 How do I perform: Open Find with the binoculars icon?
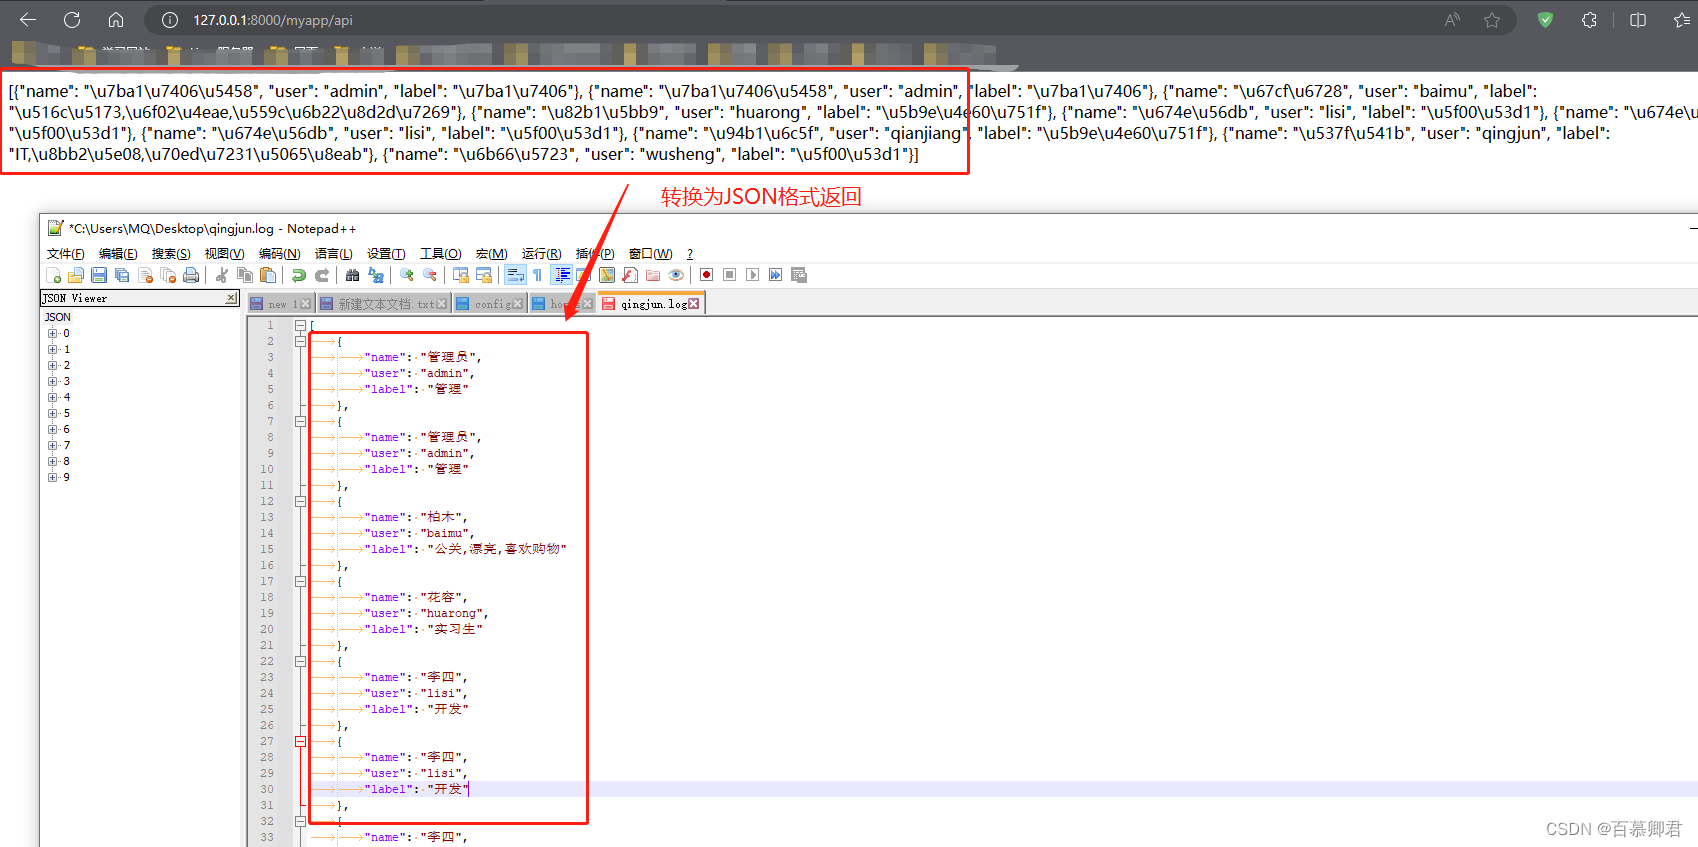[352, 275]
